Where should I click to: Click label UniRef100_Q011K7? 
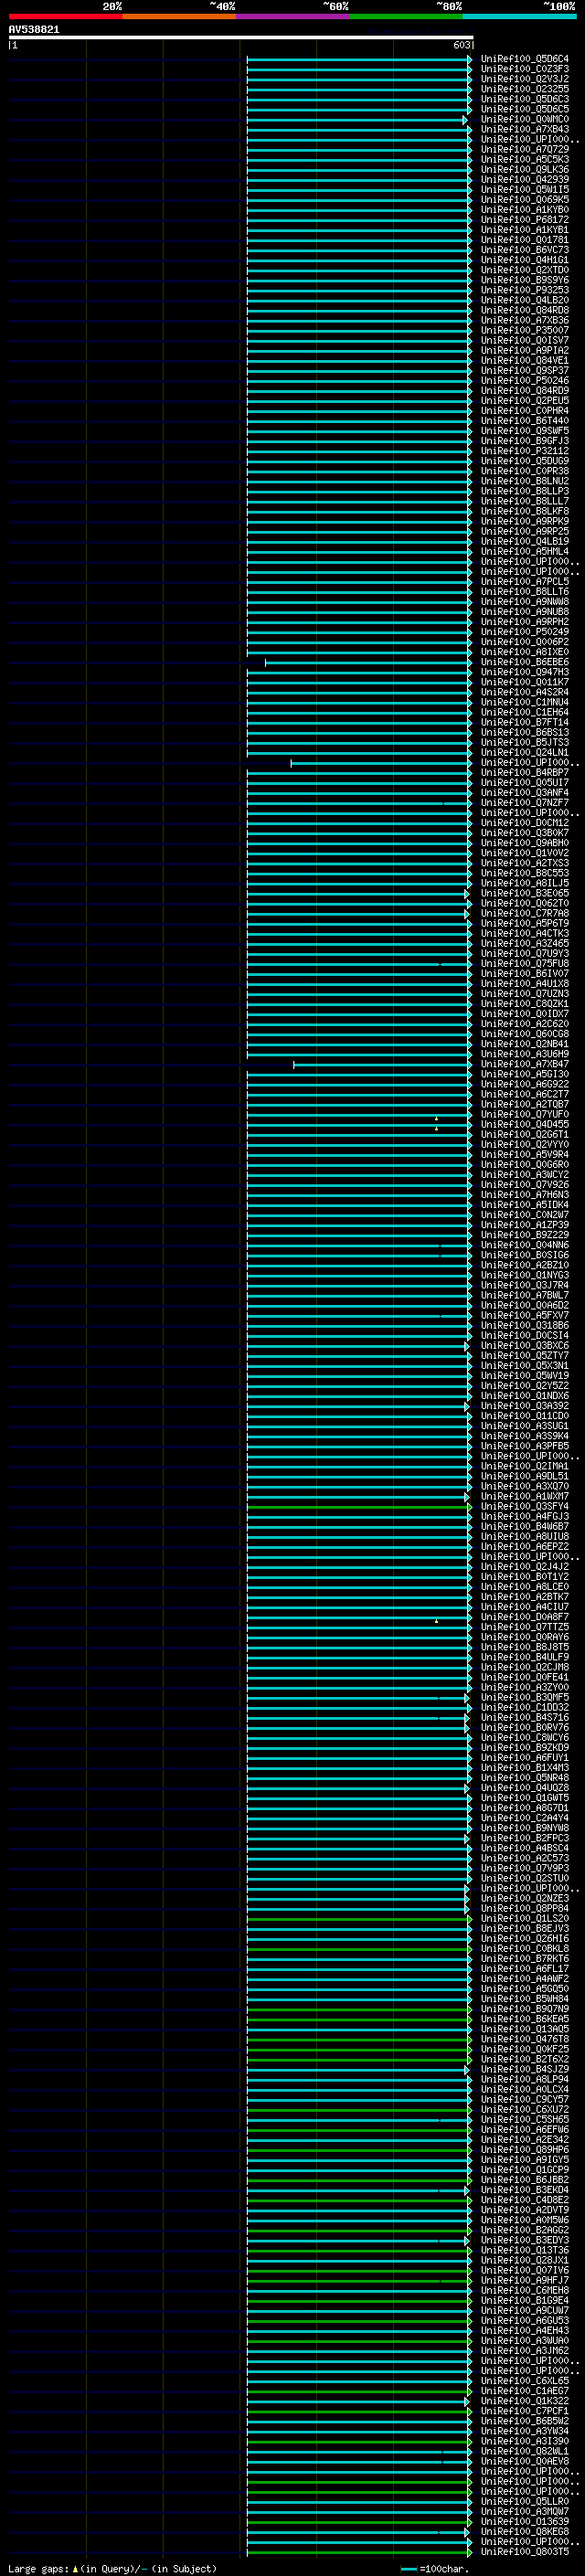click(524, 682)
